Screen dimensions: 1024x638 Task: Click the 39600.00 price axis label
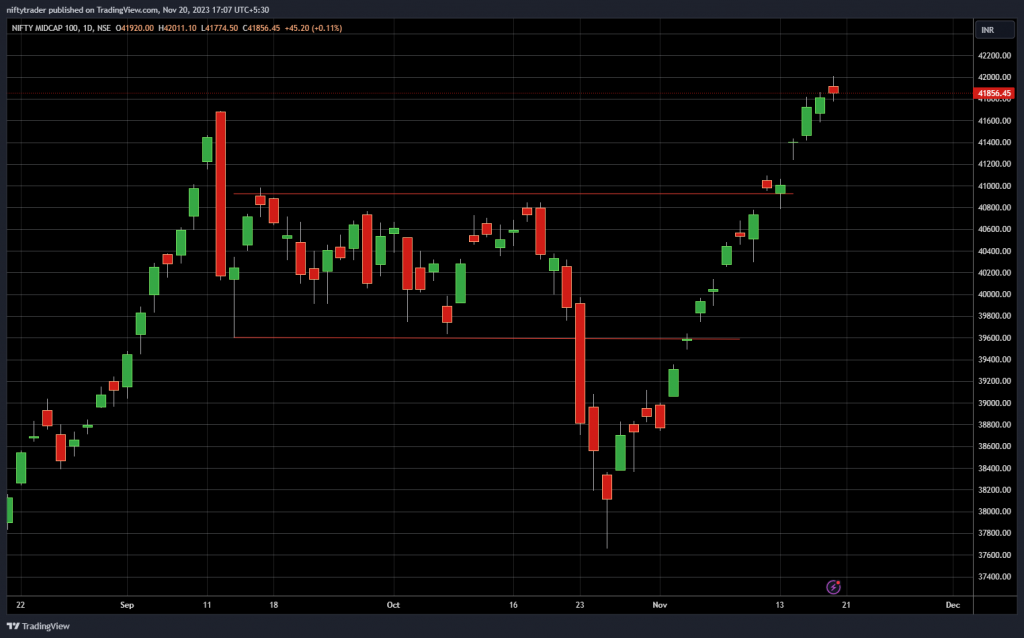tap(994, 338)
